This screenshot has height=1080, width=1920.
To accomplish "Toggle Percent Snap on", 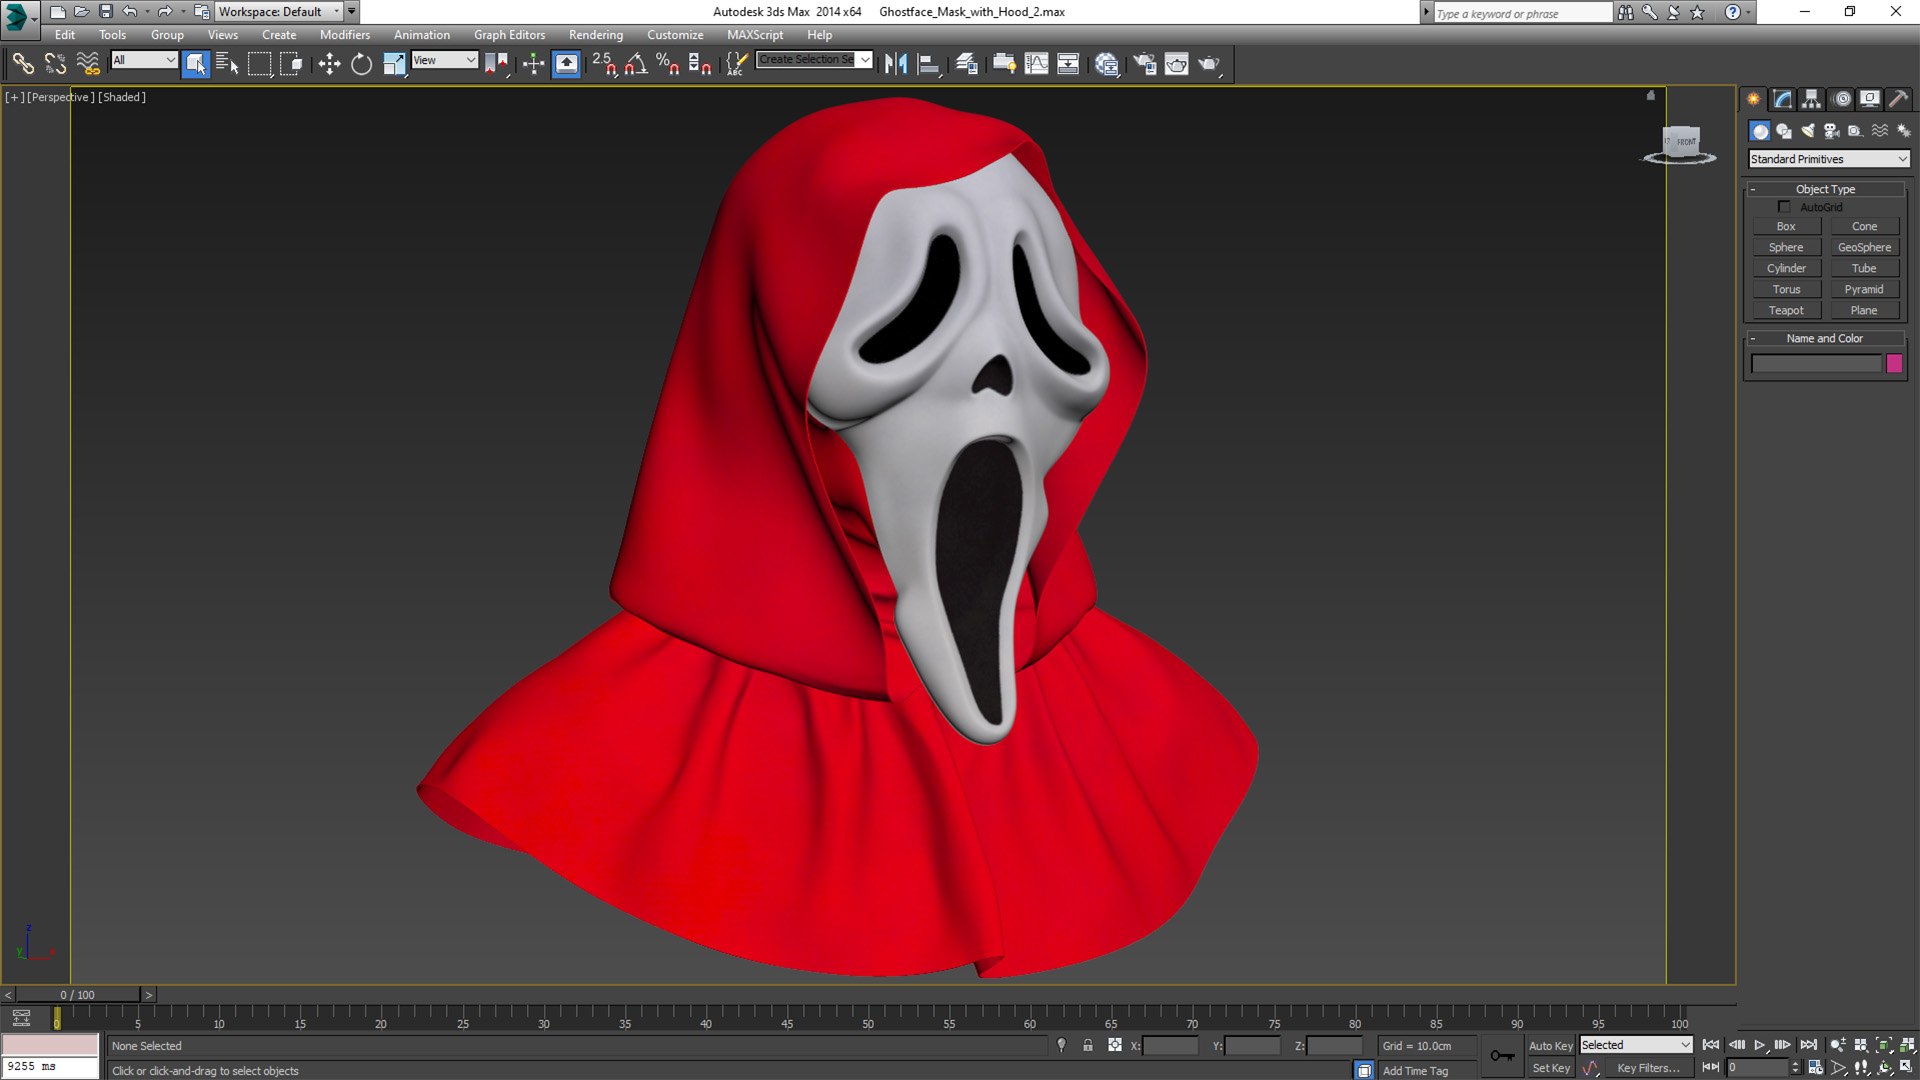I will pos(668,64).
